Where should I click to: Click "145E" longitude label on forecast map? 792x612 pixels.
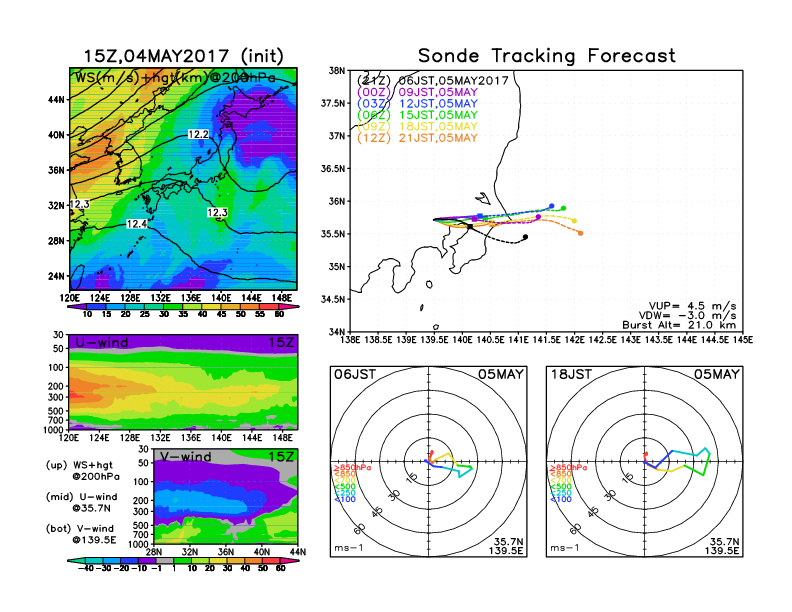pyautogui.click(x=743, y=340)
